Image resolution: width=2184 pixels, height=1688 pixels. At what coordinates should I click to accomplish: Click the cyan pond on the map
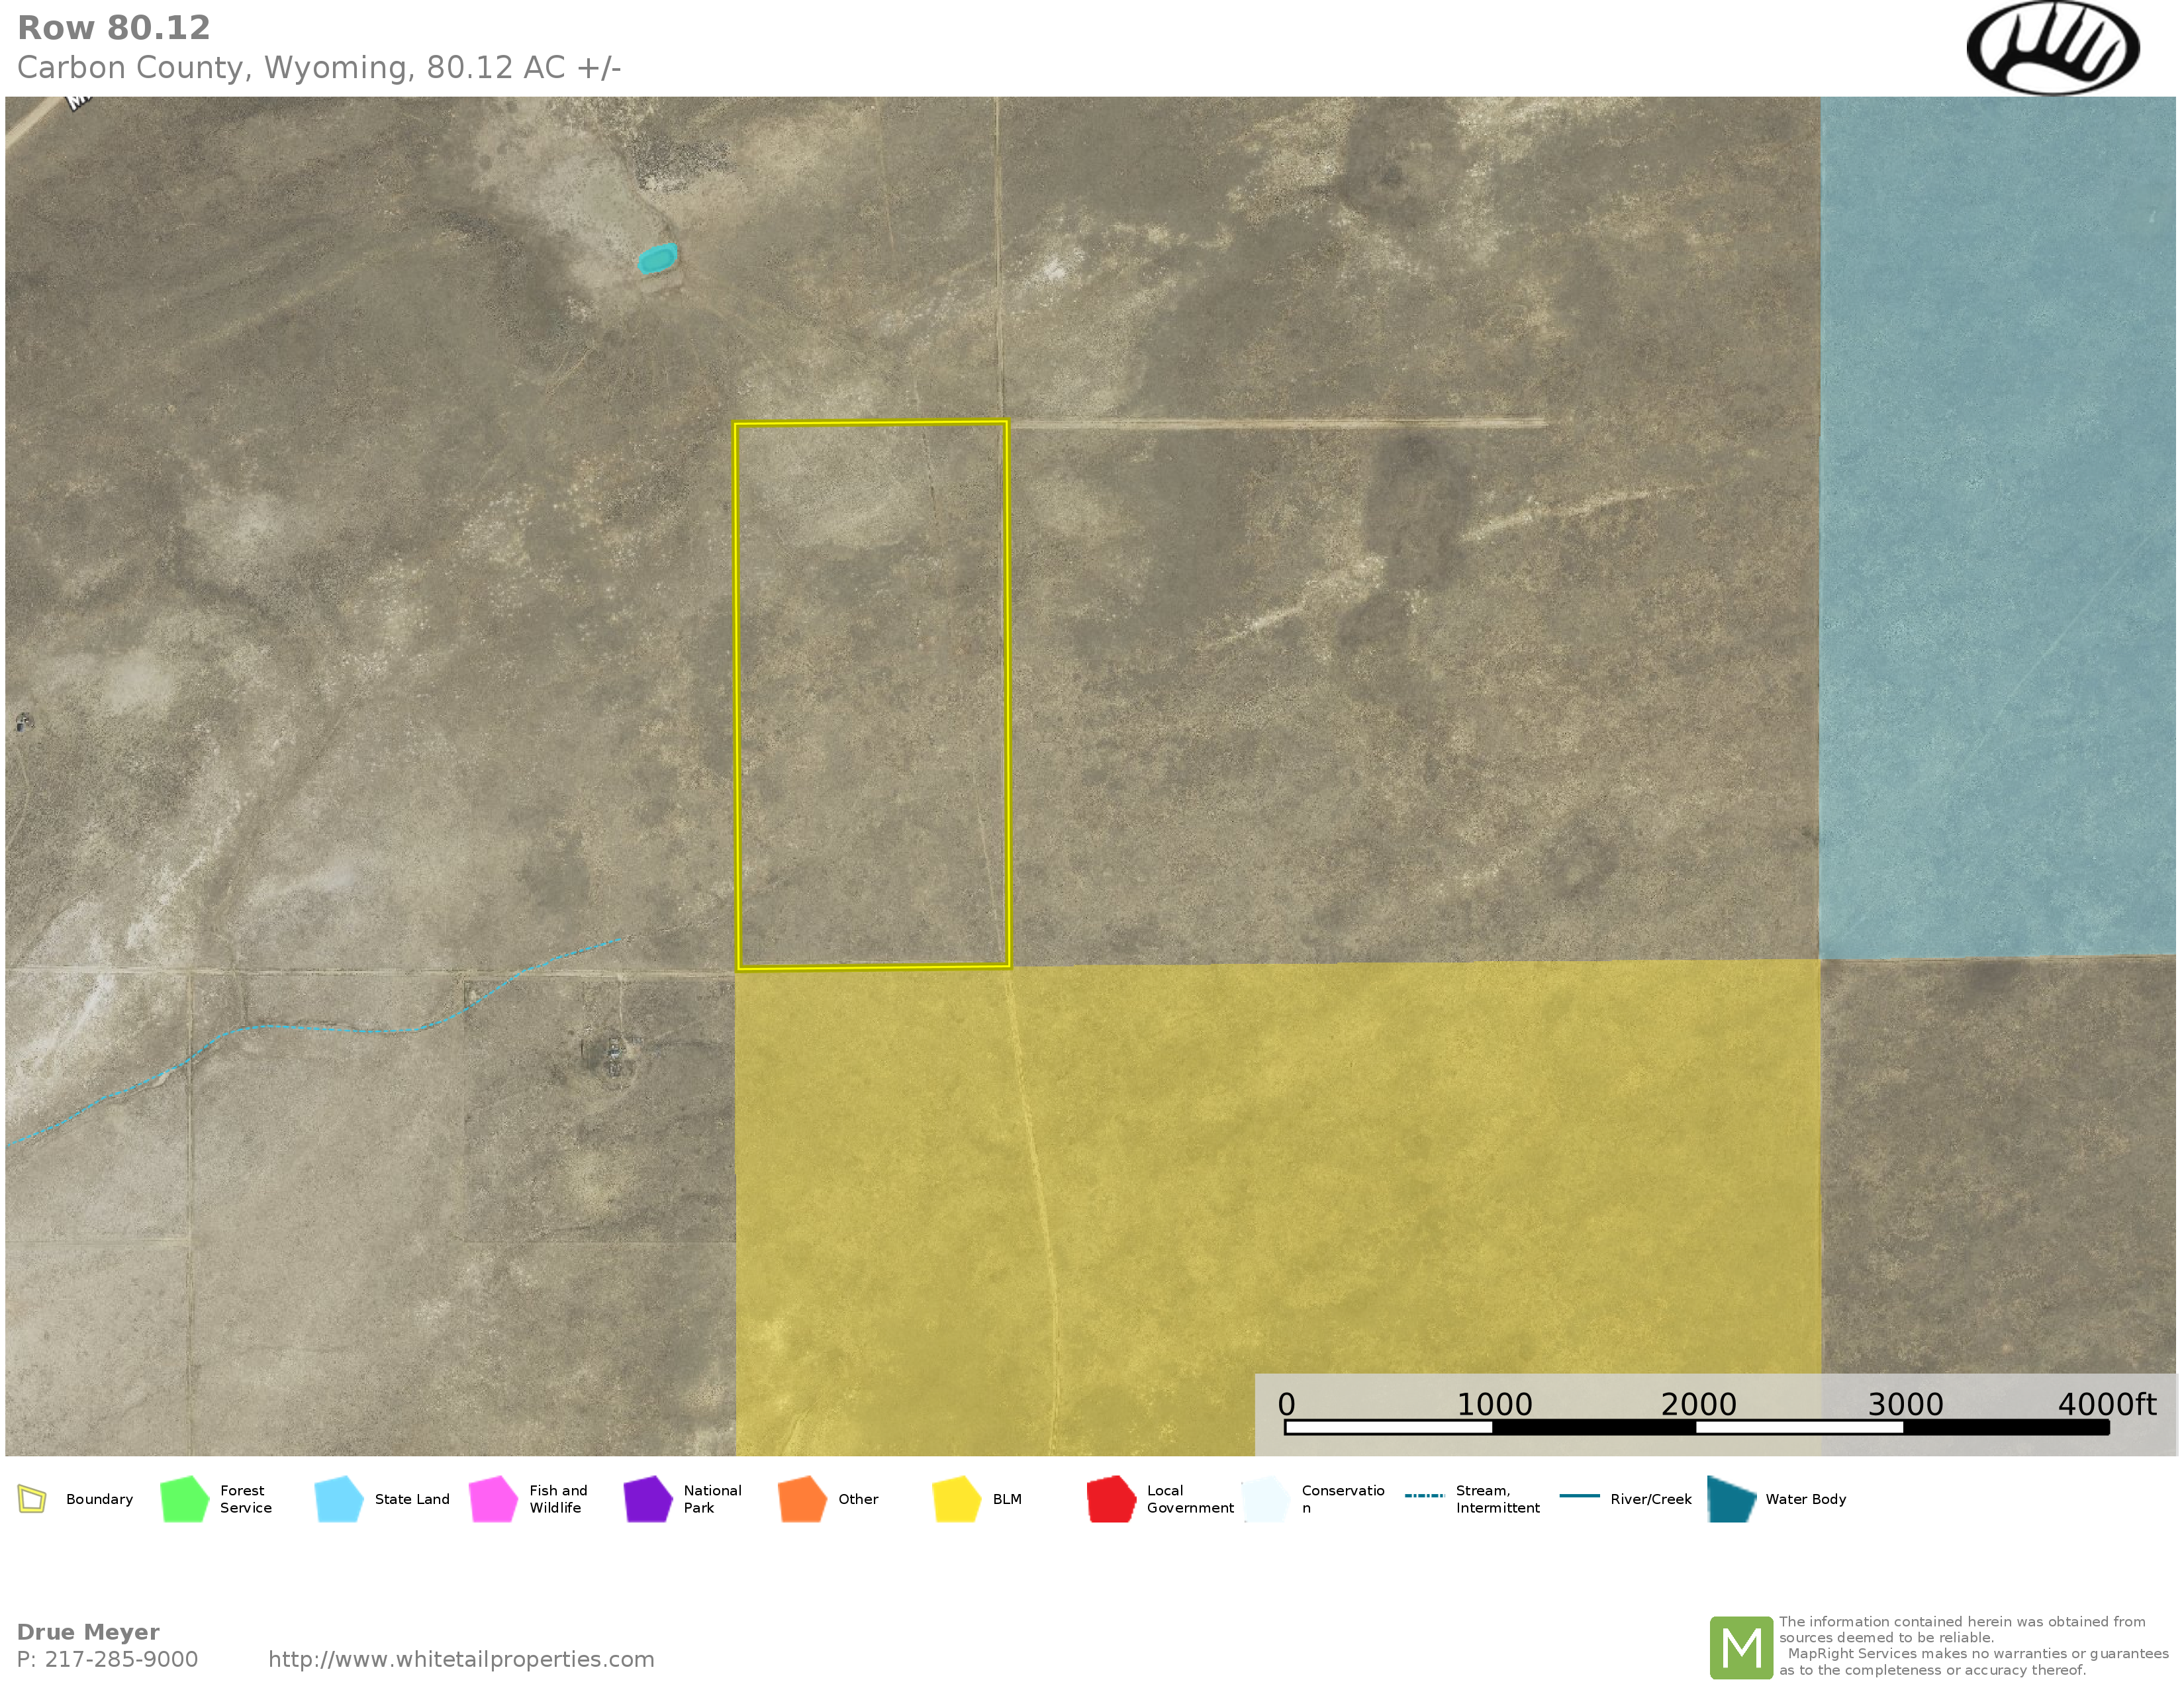(x=657, y=259)
